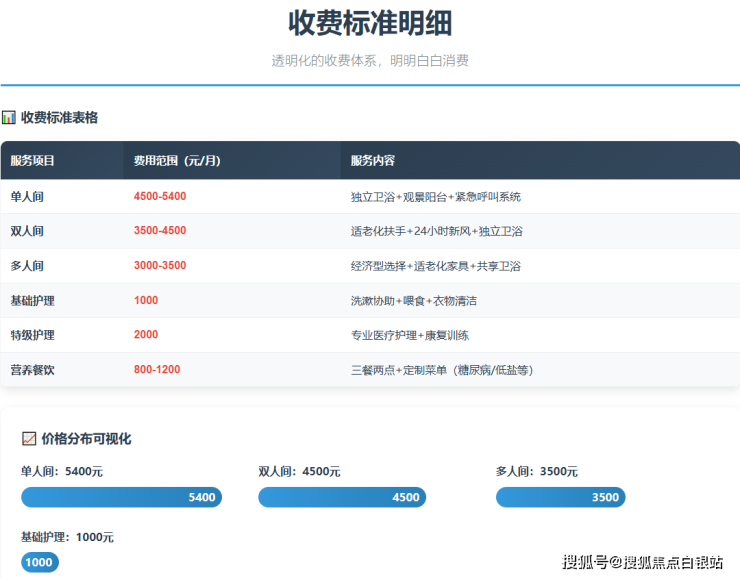Click the 双人间 row label in table
Screen dimensions: 740x578
click(27, 231)
